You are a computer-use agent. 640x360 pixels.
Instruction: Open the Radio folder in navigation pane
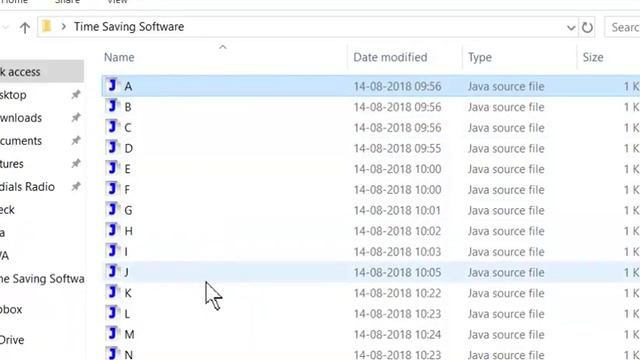coord(27,187)
